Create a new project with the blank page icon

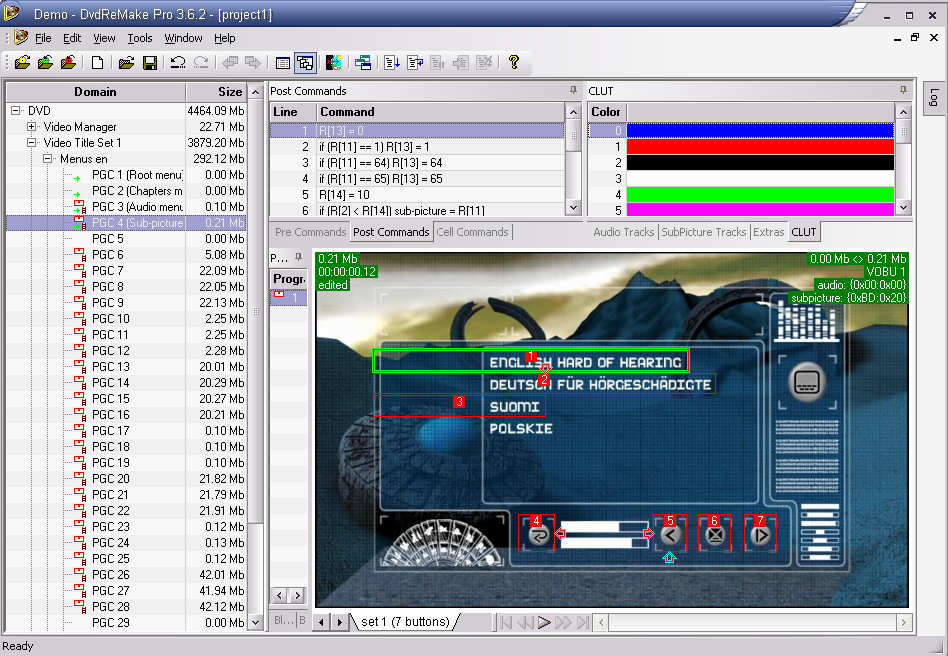click(x=97, y=62)
